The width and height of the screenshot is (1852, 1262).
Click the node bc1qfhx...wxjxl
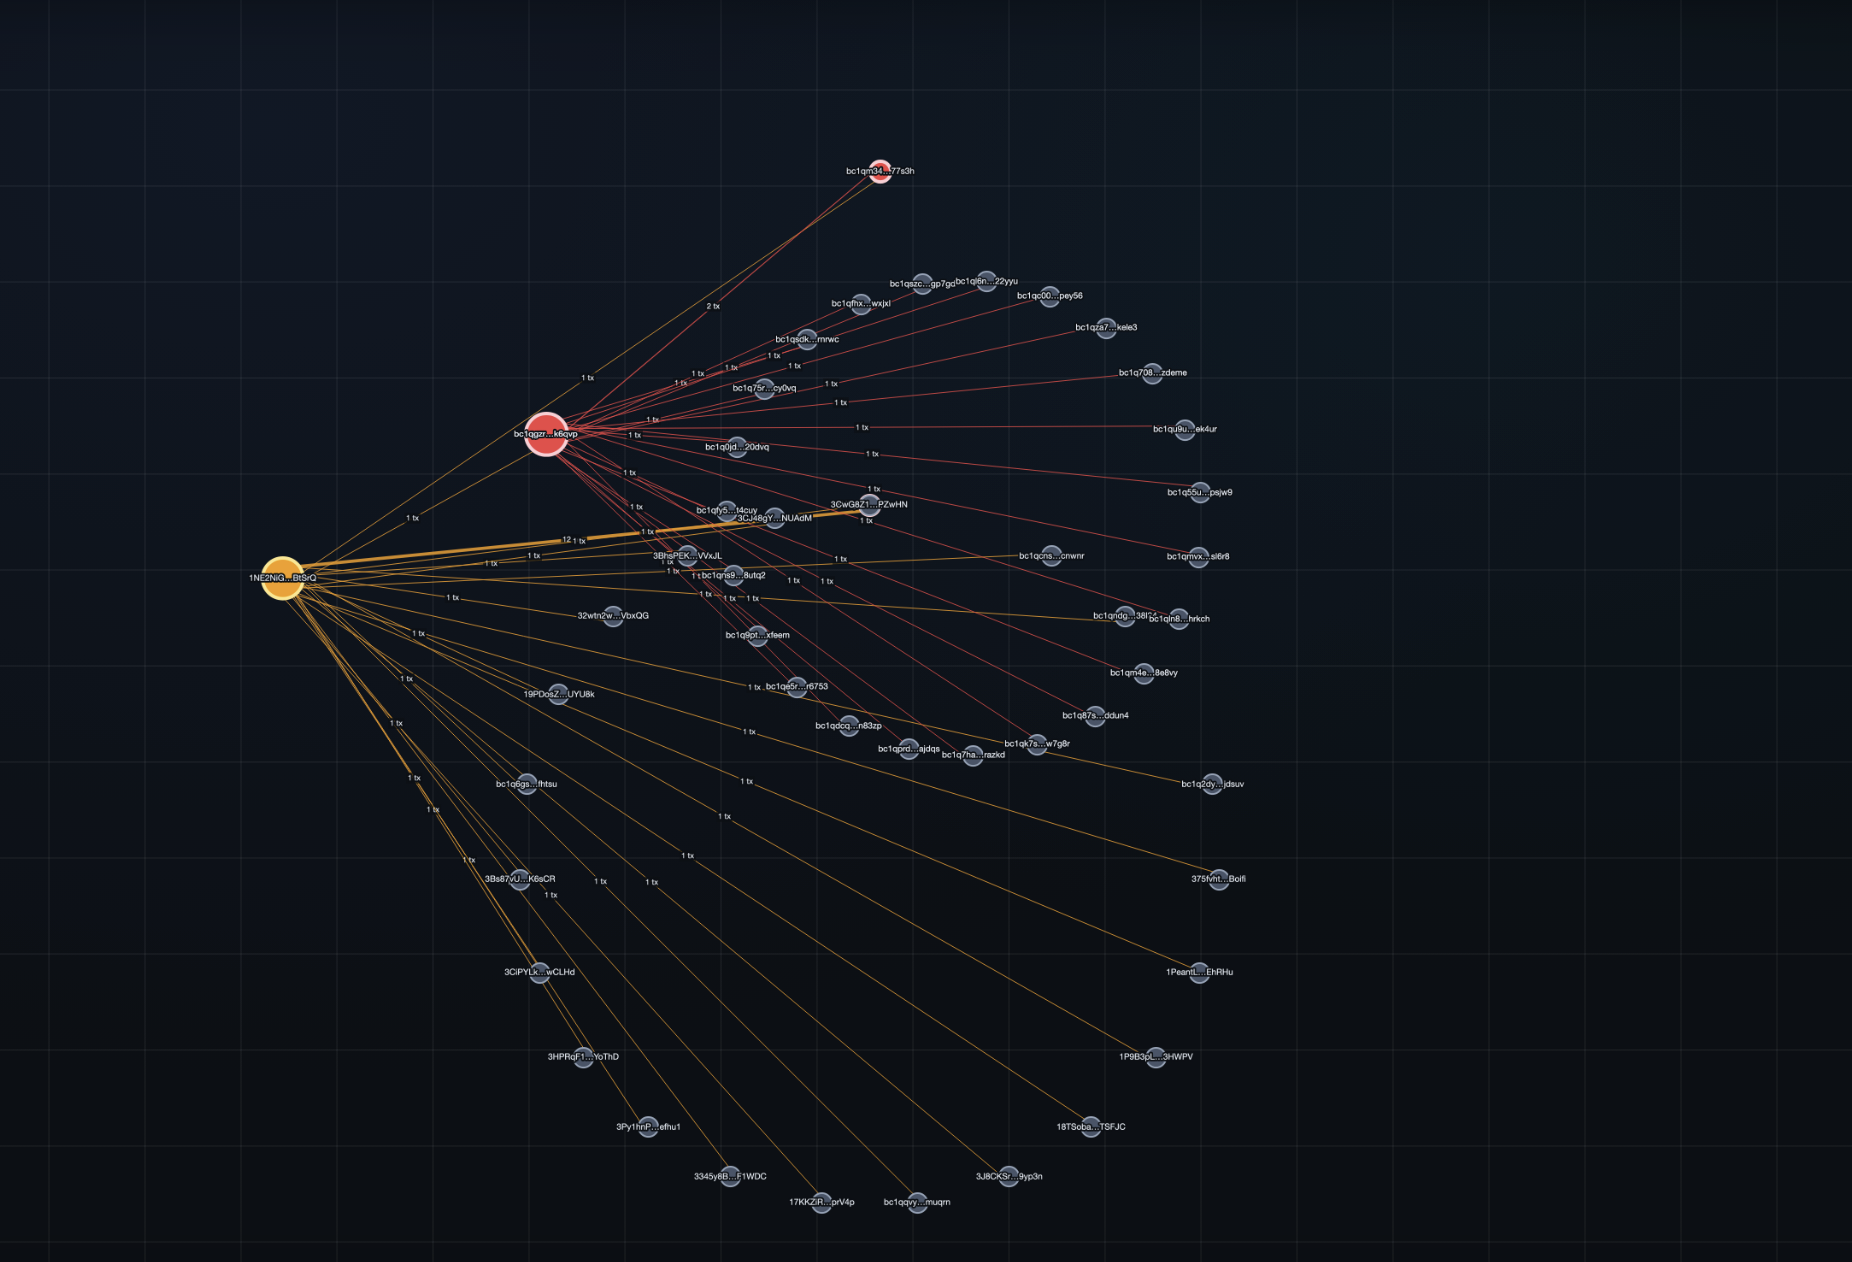[x=861, y=306]
